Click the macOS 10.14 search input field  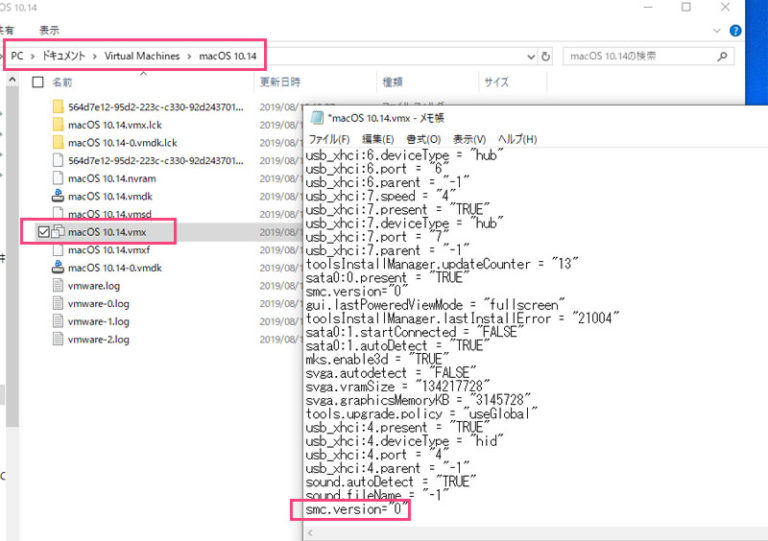point(640,56)
